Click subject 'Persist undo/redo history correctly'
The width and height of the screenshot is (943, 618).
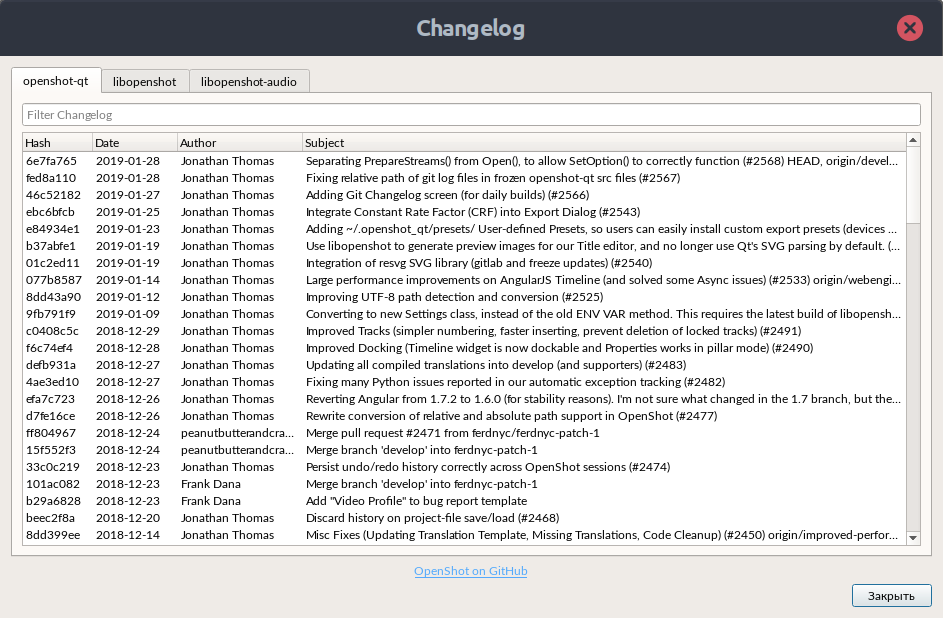488,467
